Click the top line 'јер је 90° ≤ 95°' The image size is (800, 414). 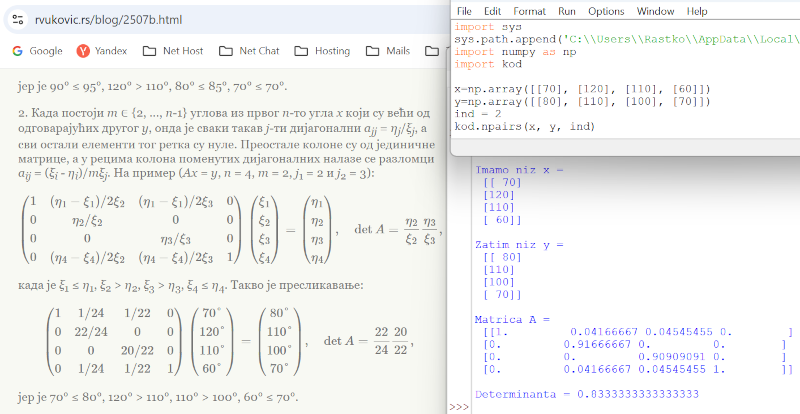(152, 87)
